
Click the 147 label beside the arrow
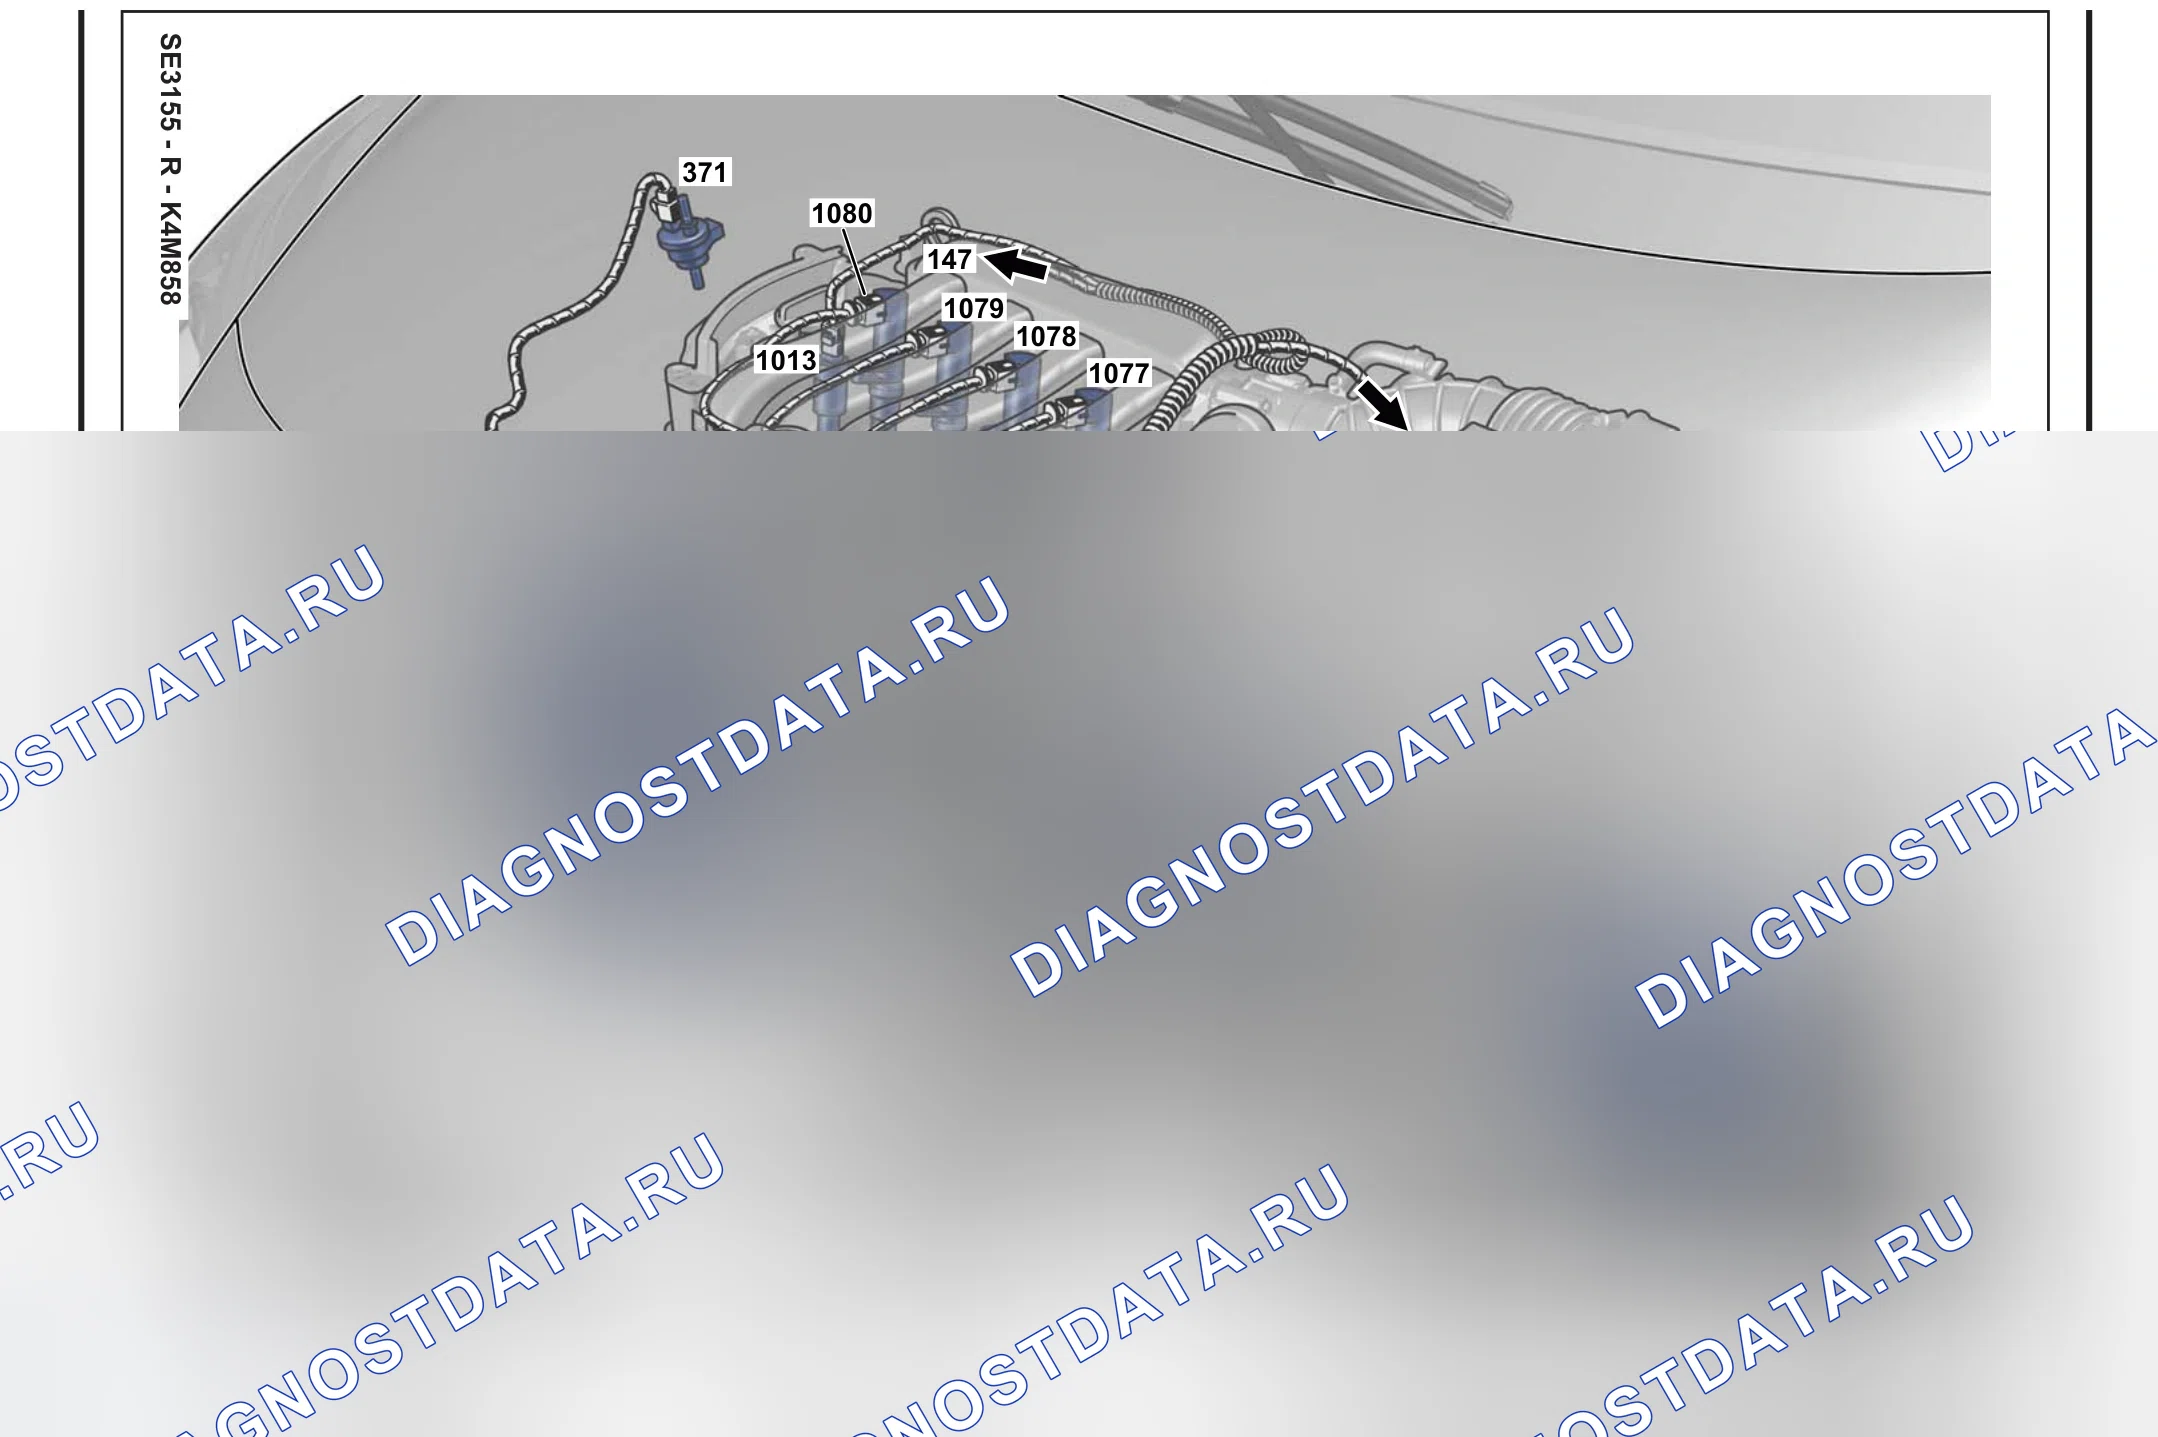click(949, 259)
